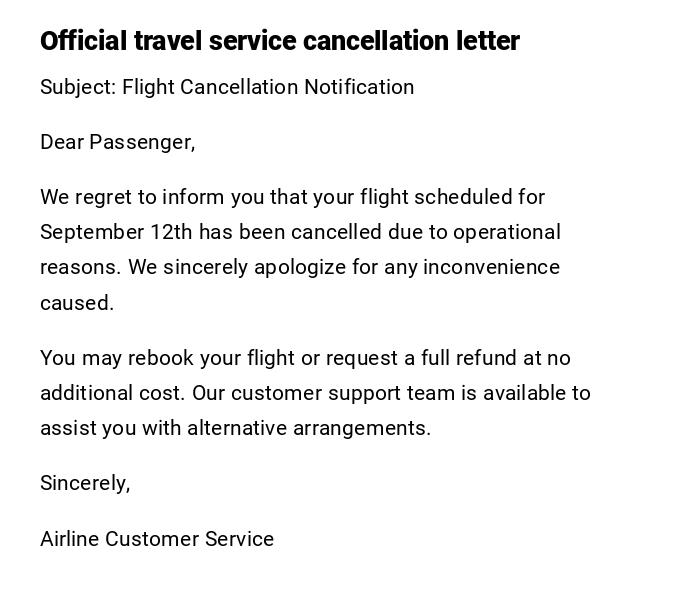The image size is (700, 601).
Task: Click the words "Flight Cancellation Notification"
Action: tap(268, 87)
